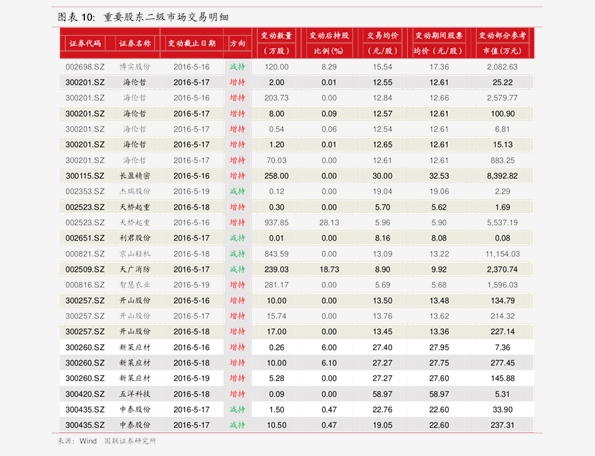Click the 58.97 trading price cell

(382, 394)
